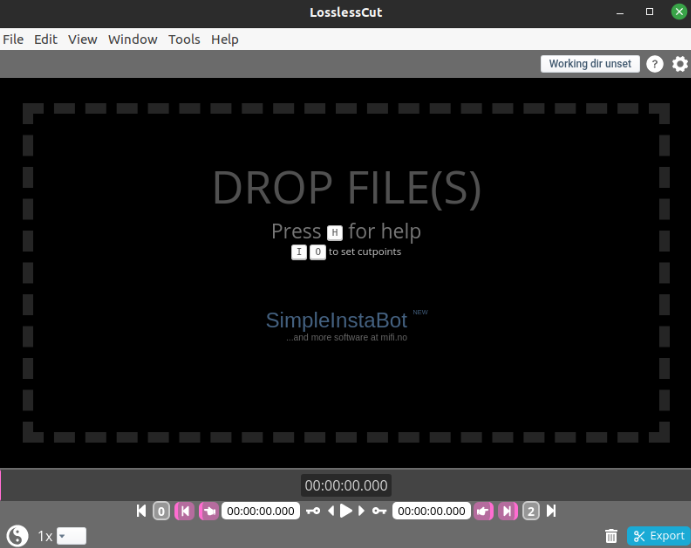
Task: Click the Export button
Action: click(658, 536)
